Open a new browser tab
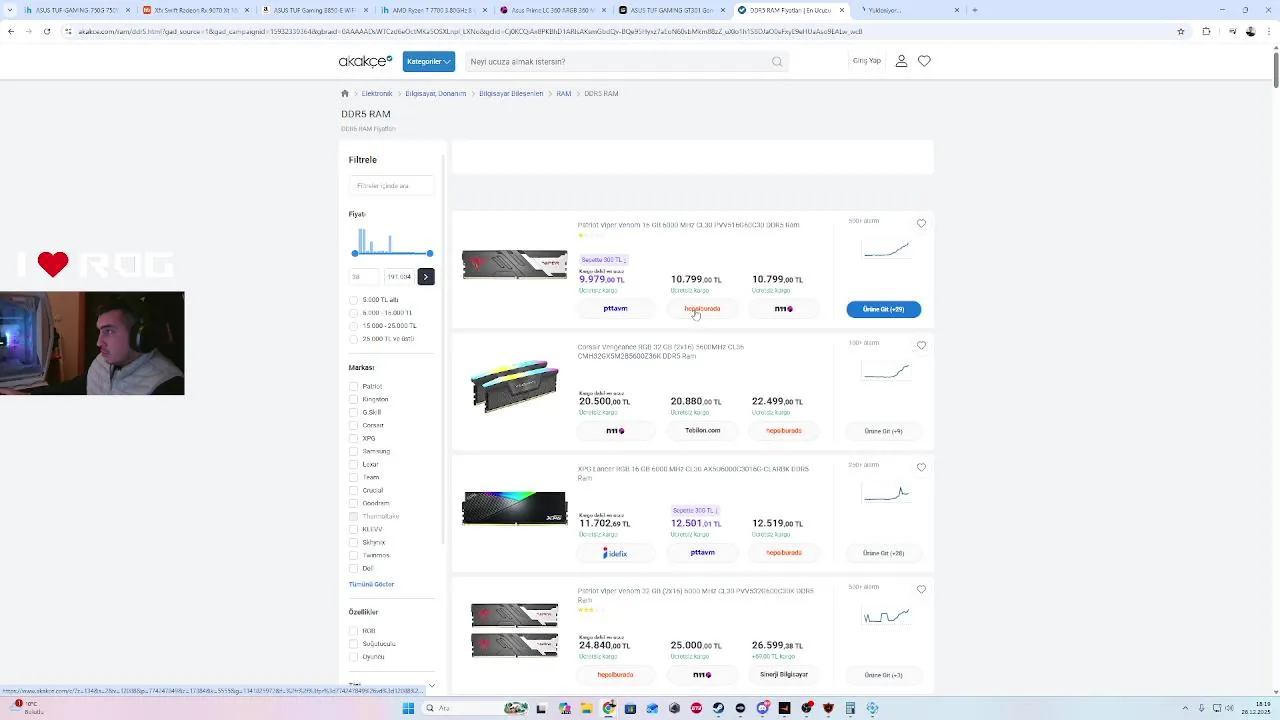The height and width of the screenshot is (720, 1280). tap(974, 10)
